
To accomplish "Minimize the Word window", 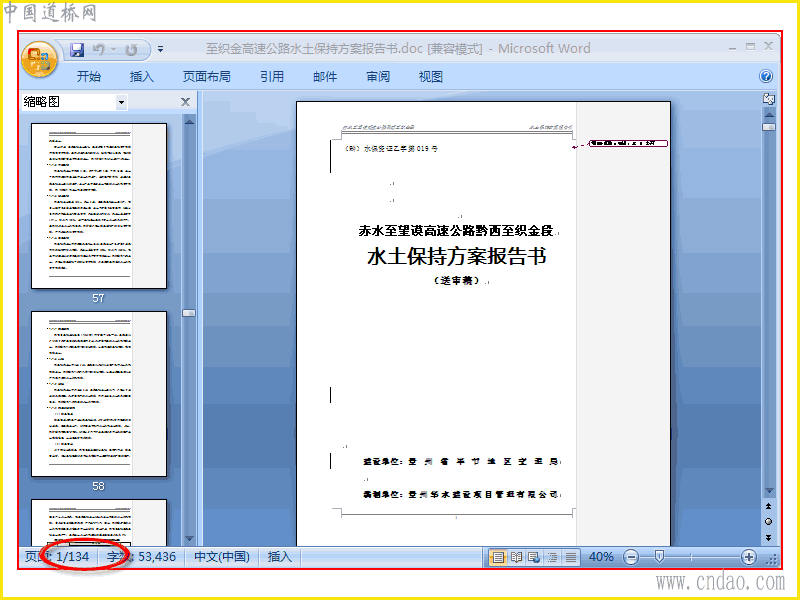I will [732, 47].
